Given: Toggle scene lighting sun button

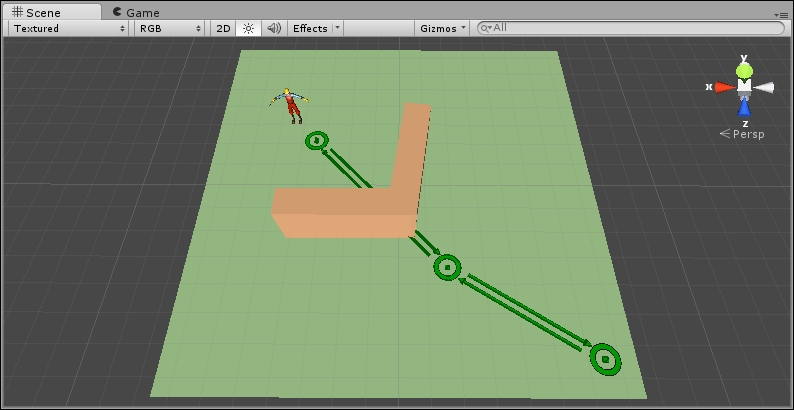Looking at the screenshot, I should point(249,28).
